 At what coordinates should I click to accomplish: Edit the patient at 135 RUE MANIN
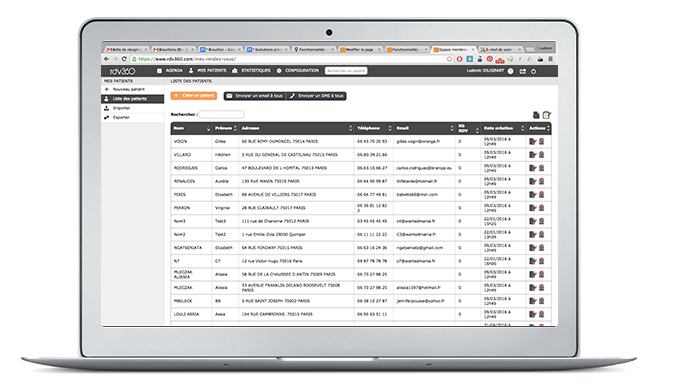pos(533,182)
